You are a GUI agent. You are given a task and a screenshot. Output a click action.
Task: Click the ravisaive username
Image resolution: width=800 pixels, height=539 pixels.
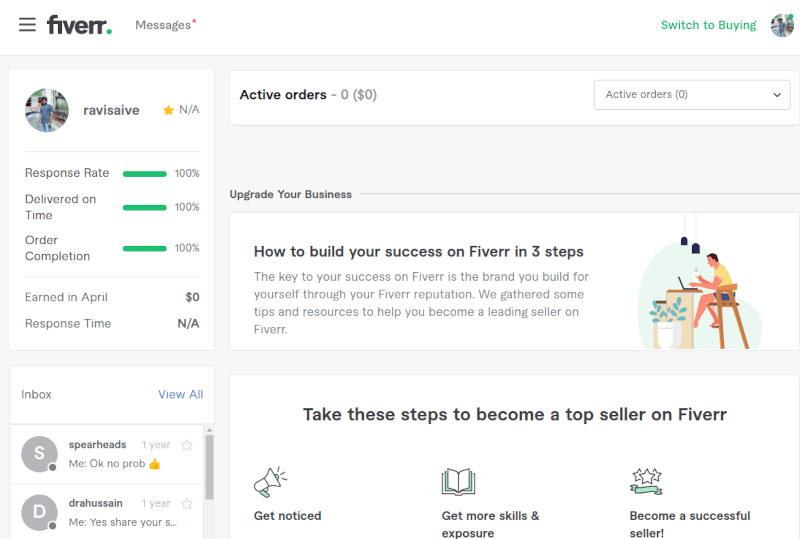111,110
